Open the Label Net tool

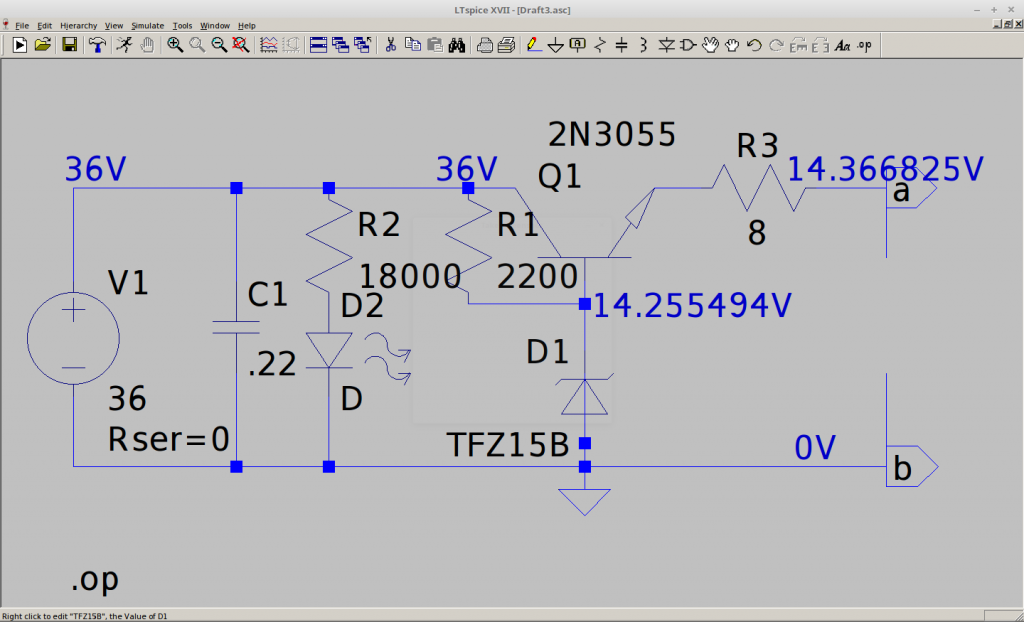[x=577, y=45]
